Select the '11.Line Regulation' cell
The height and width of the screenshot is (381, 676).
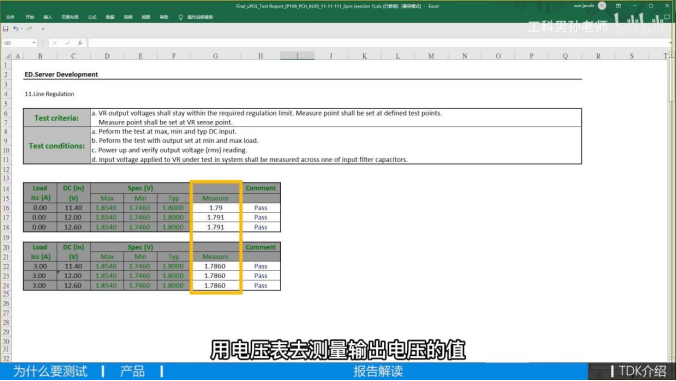click(50, 94)
